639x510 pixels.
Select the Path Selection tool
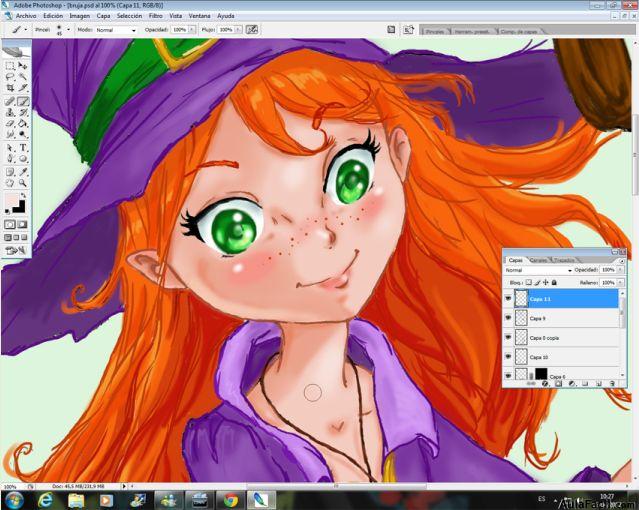coord(10,148)
